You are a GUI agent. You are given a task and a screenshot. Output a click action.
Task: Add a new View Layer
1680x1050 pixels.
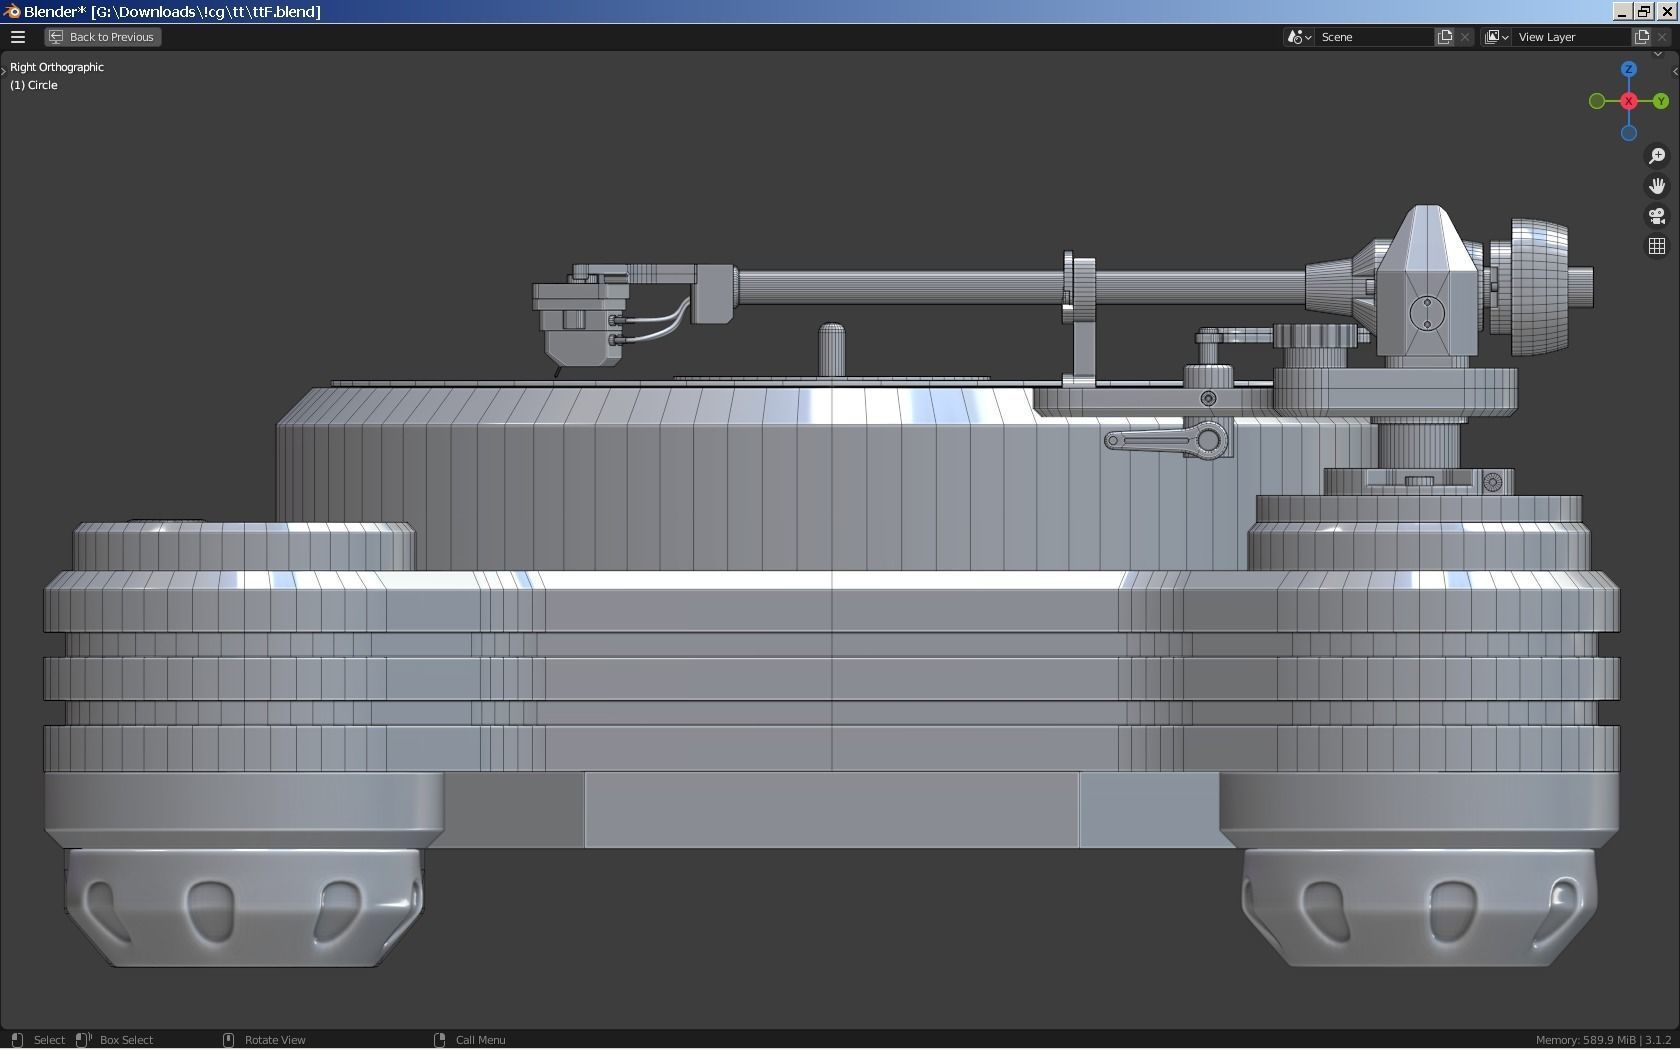click(1642, 37)
